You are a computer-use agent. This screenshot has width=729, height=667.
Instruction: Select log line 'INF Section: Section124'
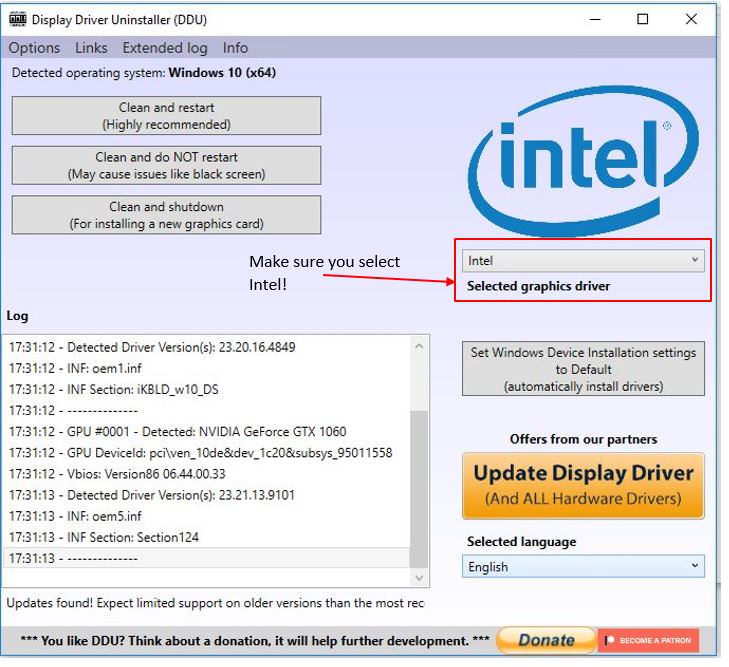tap(207, 537)
